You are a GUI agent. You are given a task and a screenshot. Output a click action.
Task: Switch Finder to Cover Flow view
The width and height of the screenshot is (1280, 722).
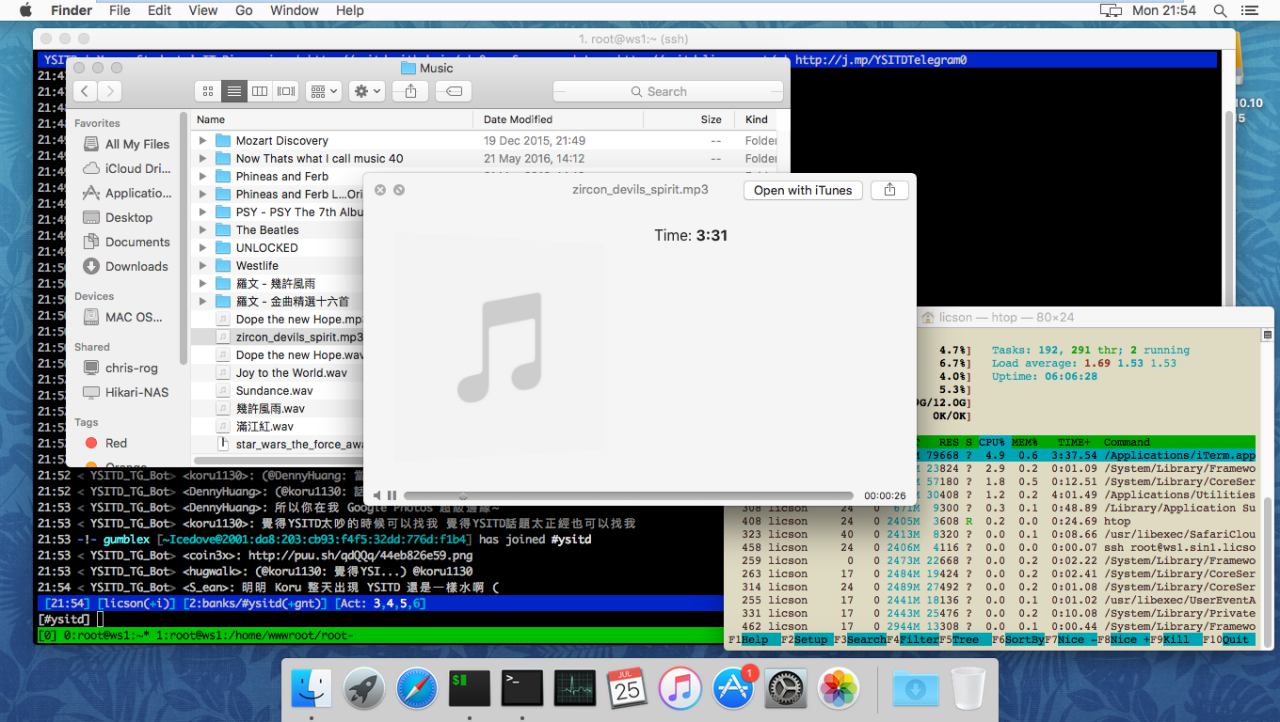tap(286, 91)
